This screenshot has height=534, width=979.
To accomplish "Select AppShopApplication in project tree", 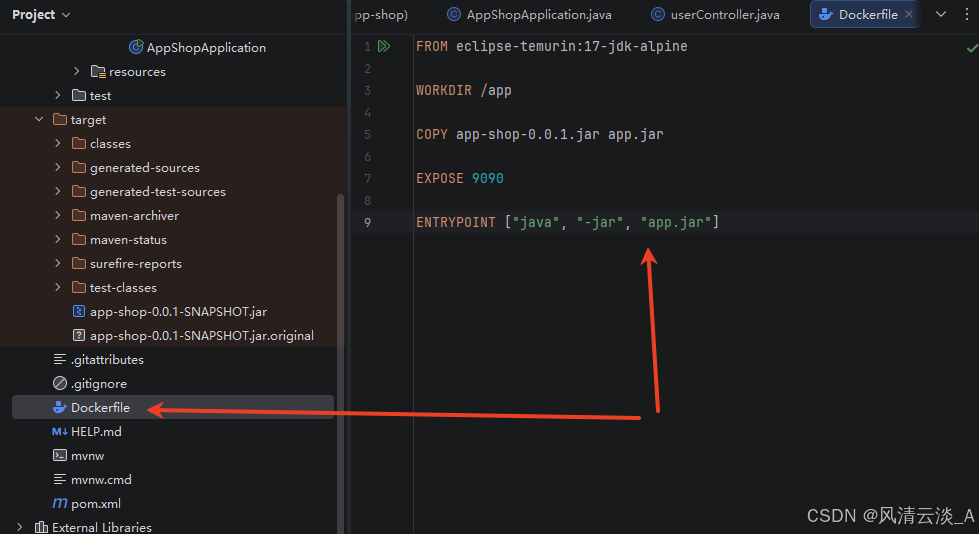I will (x=206, y=47).
